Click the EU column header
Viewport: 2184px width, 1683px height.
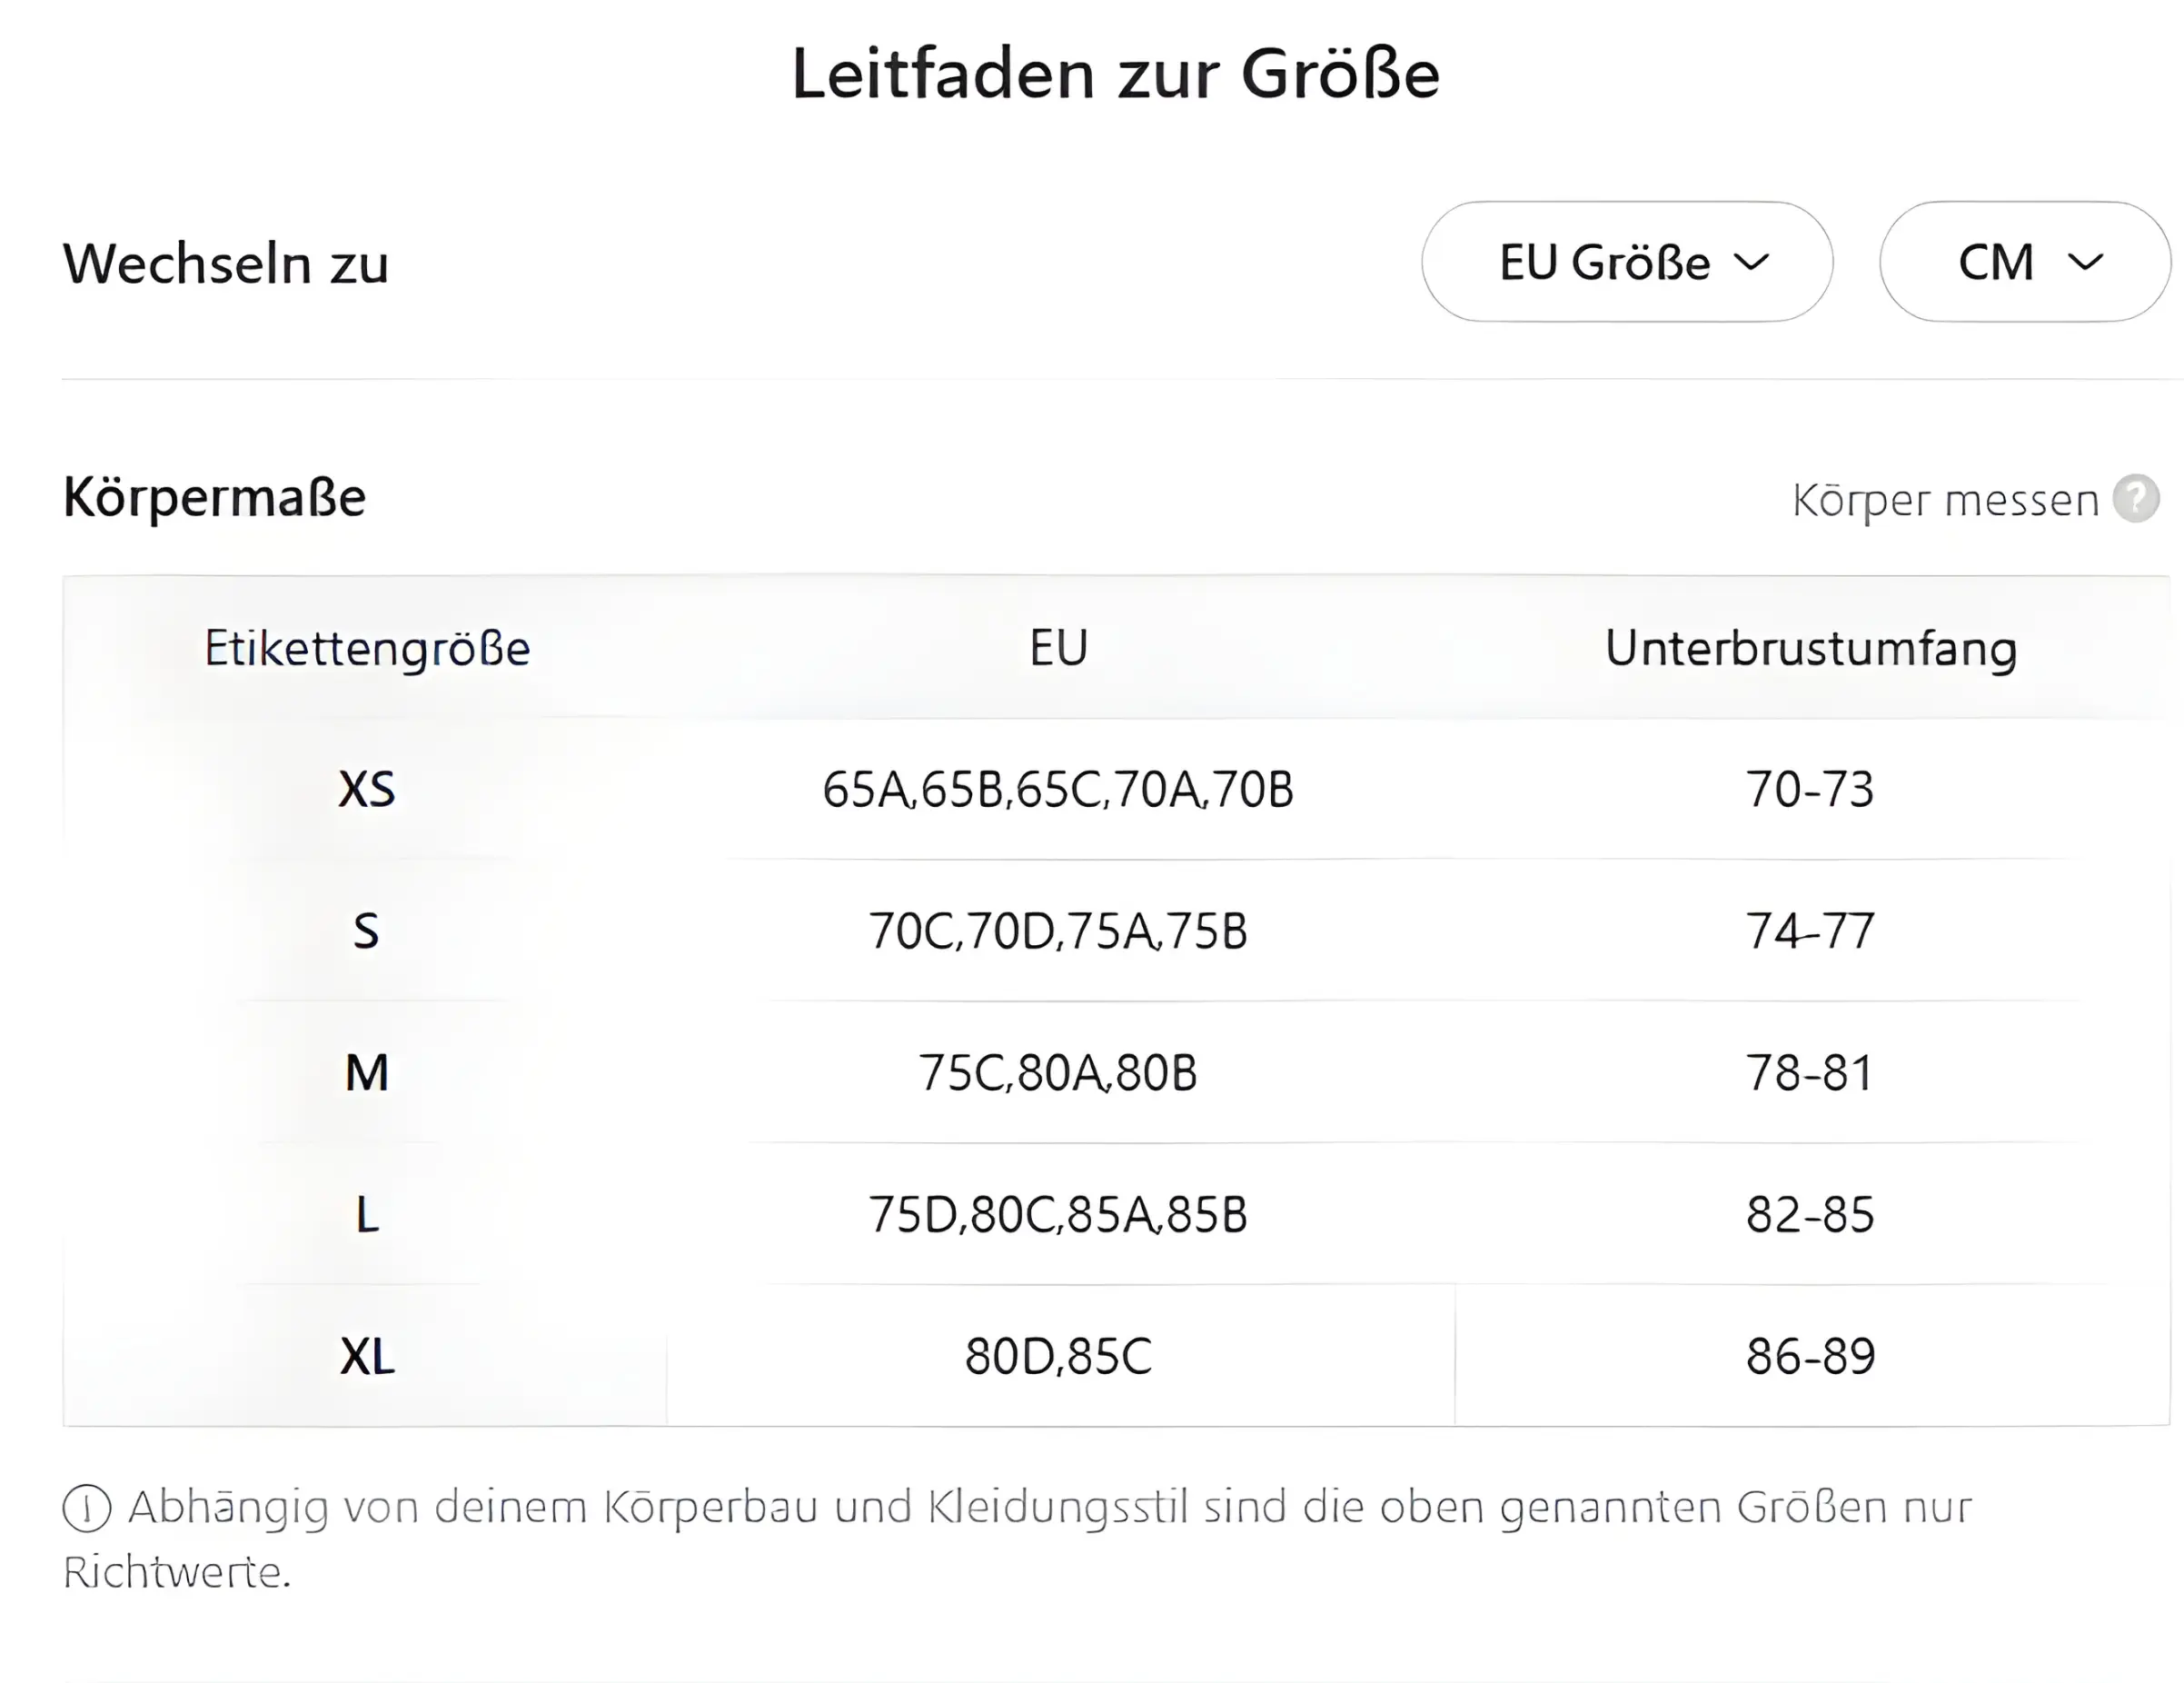click(1059, 648)
